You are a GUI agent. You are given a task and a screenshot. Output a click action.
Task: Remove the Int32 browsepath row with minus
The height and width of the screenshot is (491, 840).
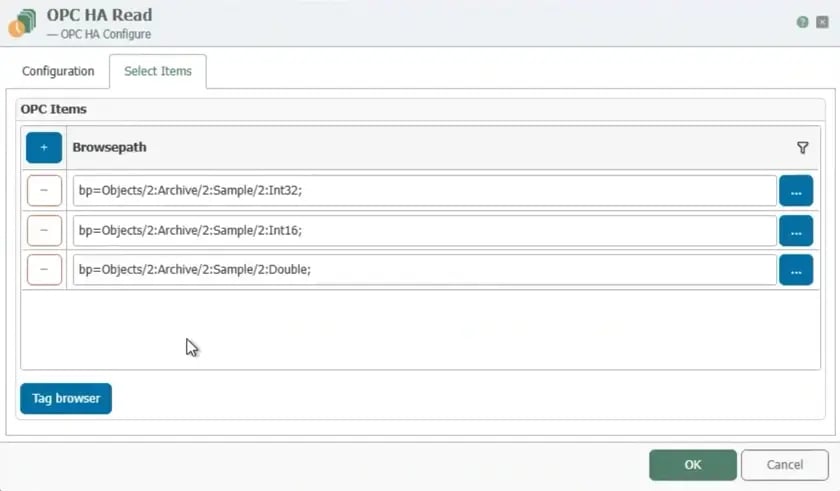point(43,191)
